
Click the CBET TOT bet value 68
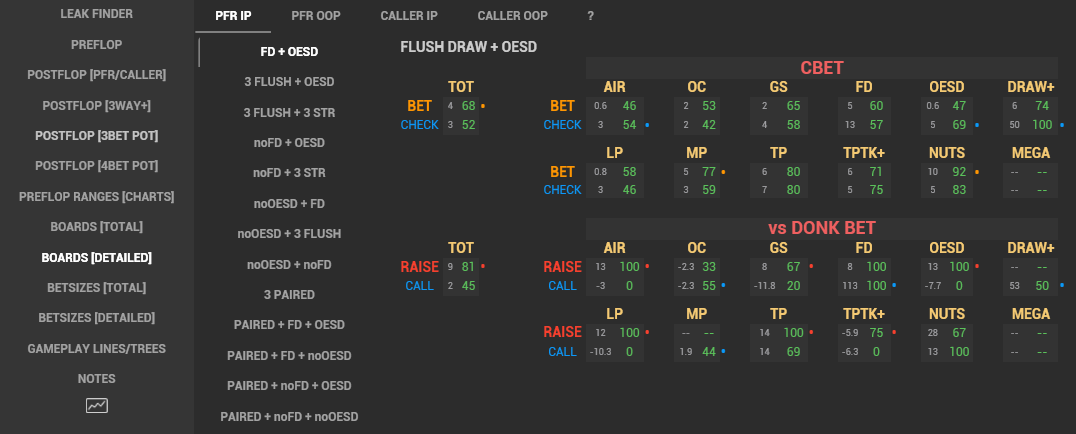[x=469, y=106]
